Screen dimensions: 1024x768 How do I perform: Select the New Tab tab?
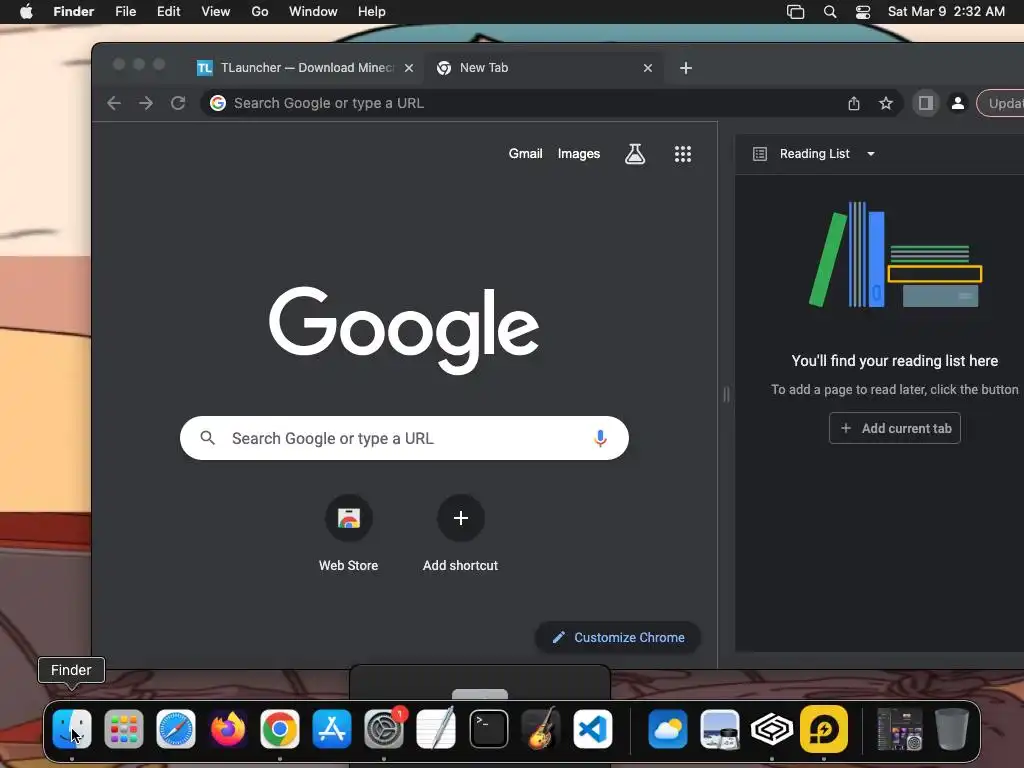pyautogui.click(x=543, y=68)
